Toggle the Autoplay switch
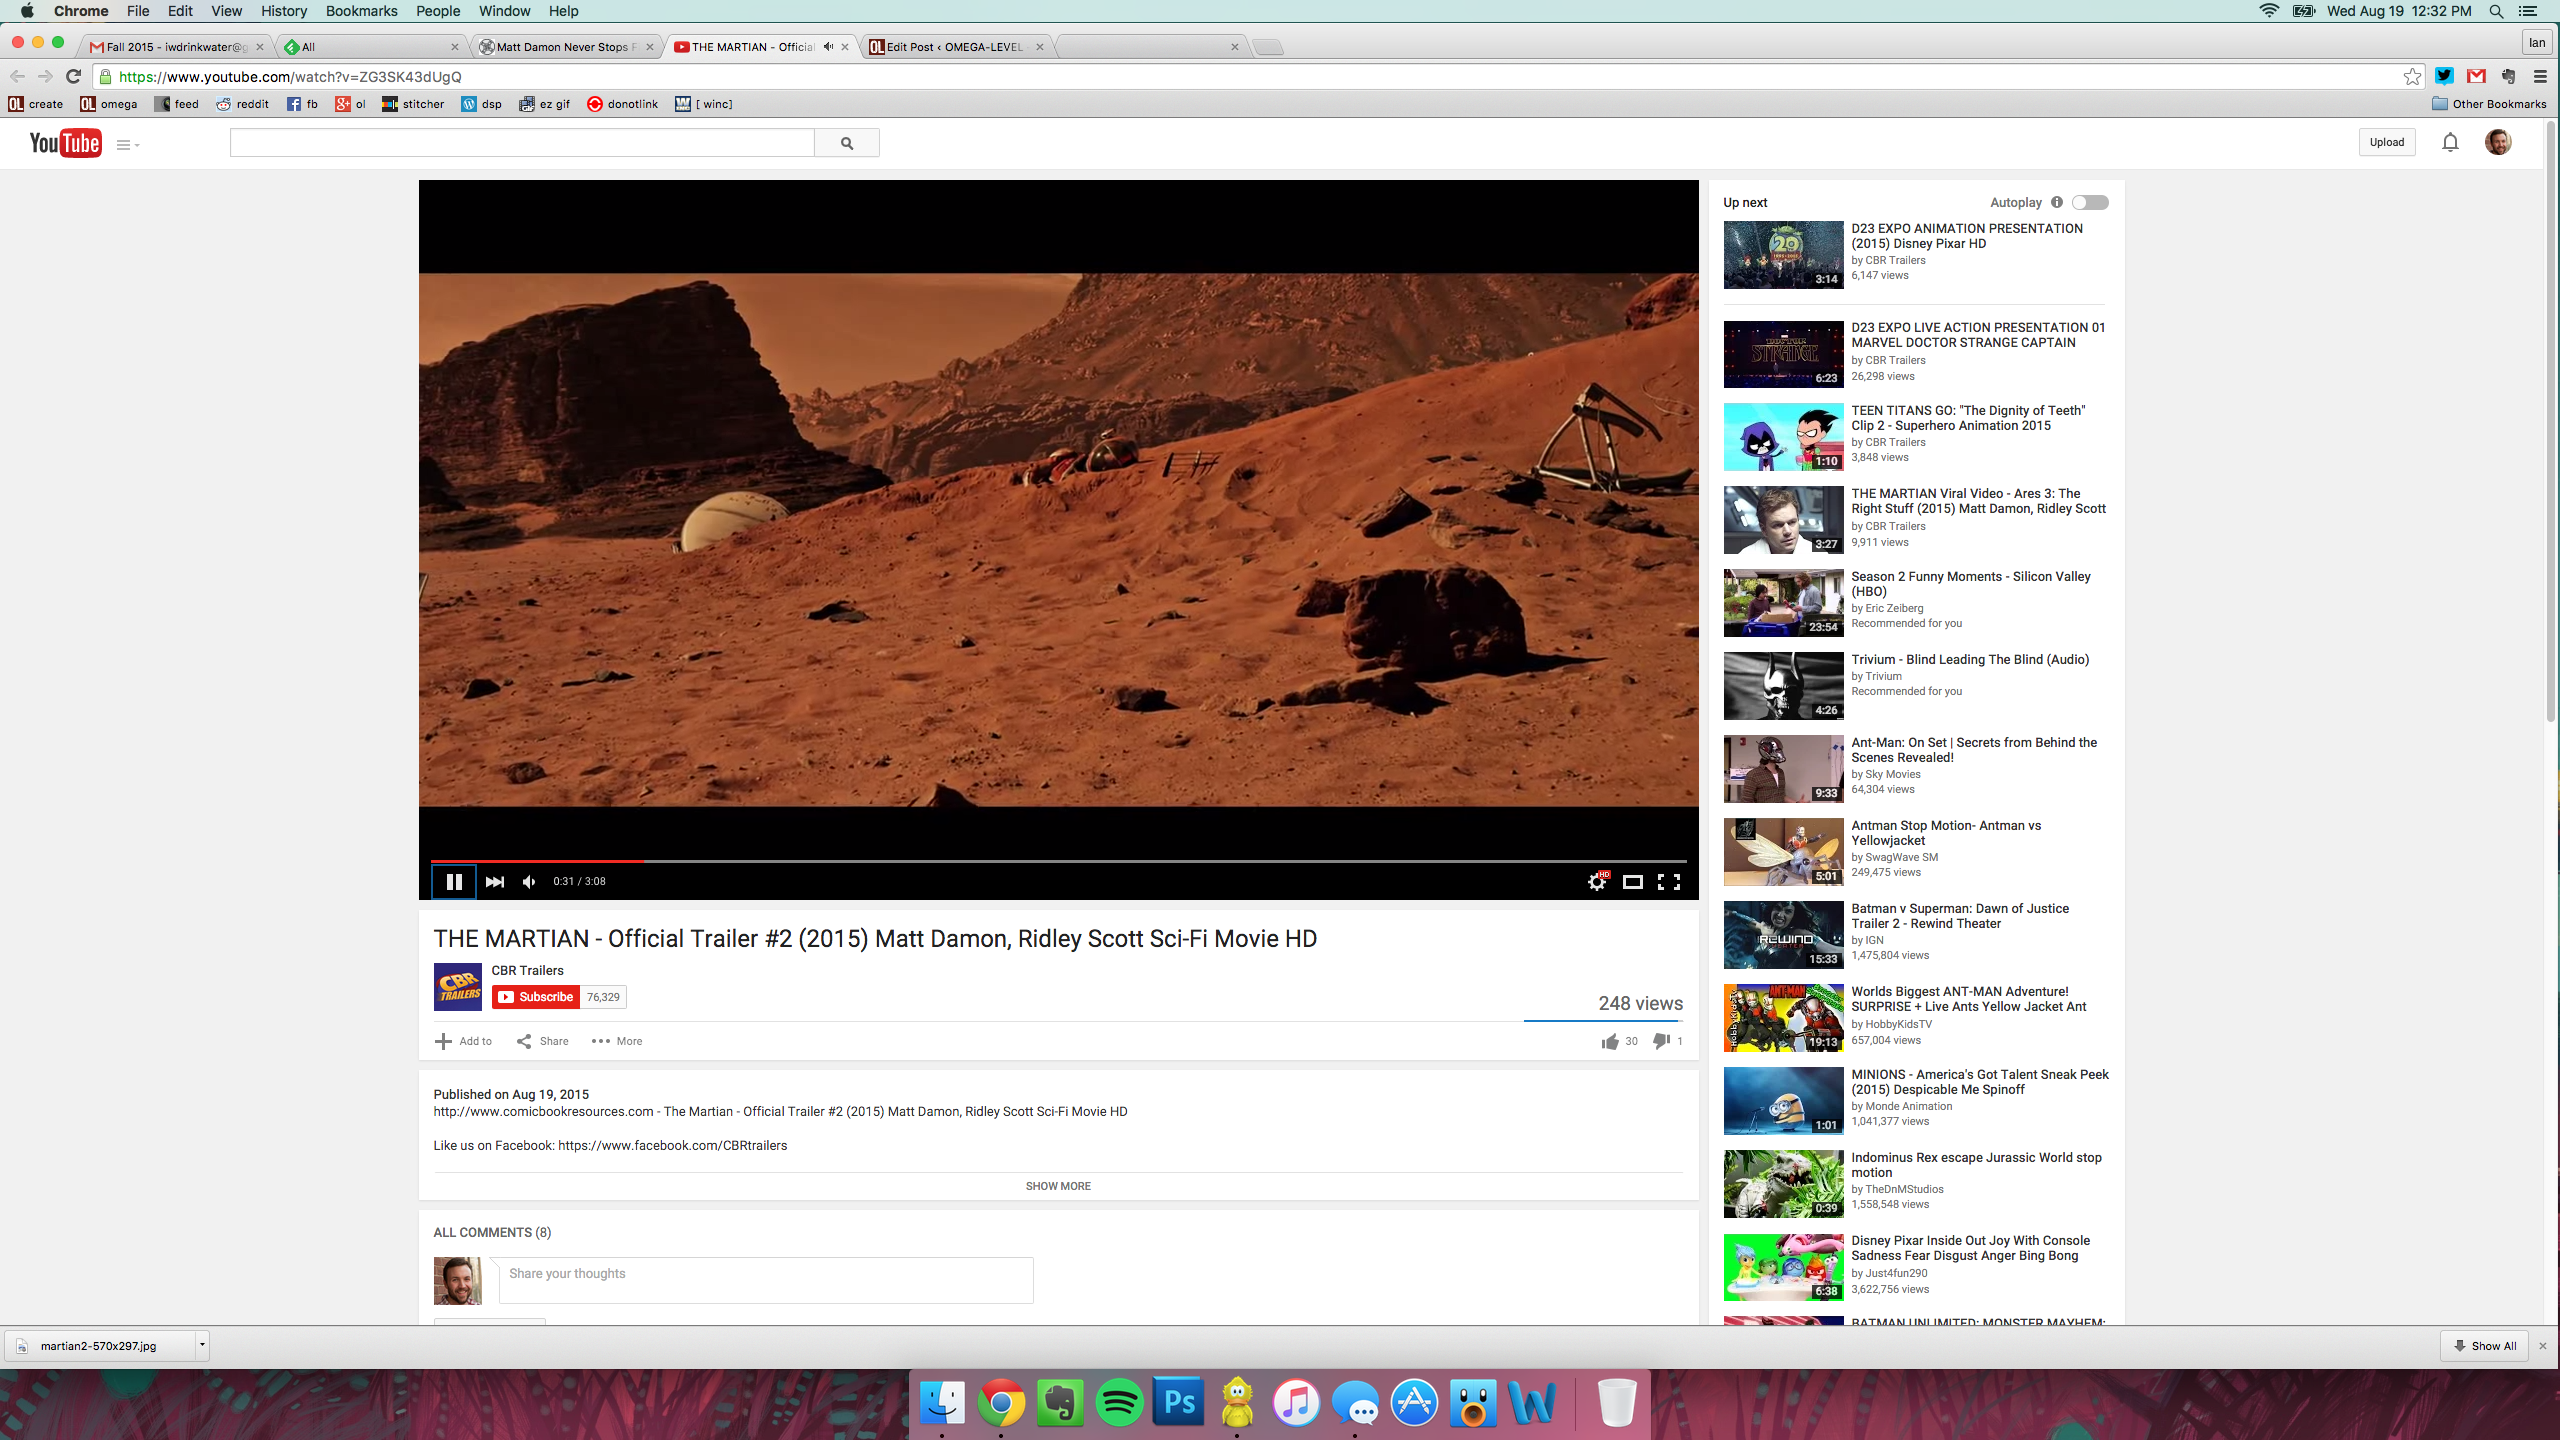The height and width of the screenshot is (1440, 2560). pyautogui.click(x=2090, y=202)
